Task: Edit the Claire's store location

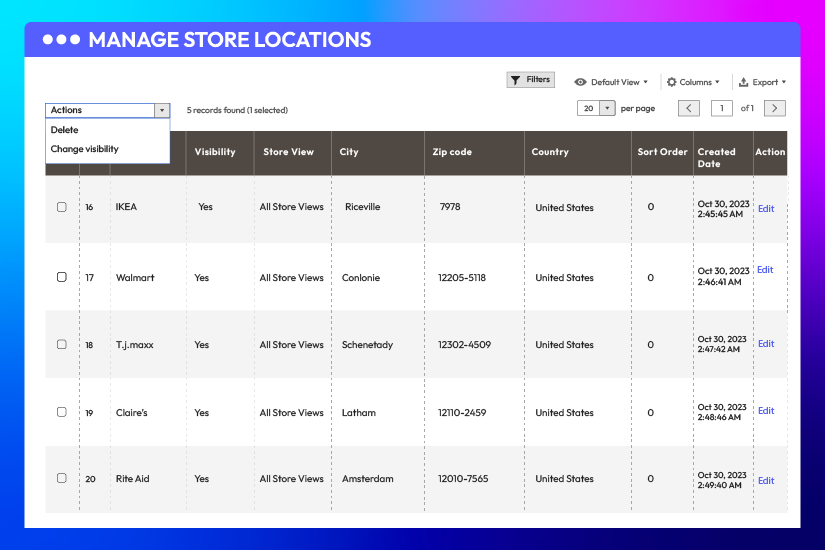Action: pyautogui.click(x=766, y=411)
